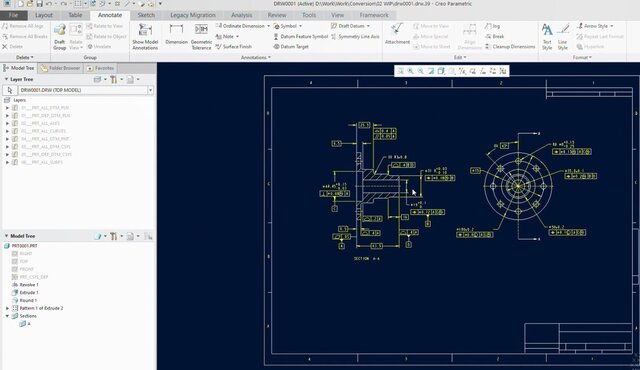Expand Pattern 1 of Extrude 2
This screenshot has height=370, width=640.
(x=7, y=308)
